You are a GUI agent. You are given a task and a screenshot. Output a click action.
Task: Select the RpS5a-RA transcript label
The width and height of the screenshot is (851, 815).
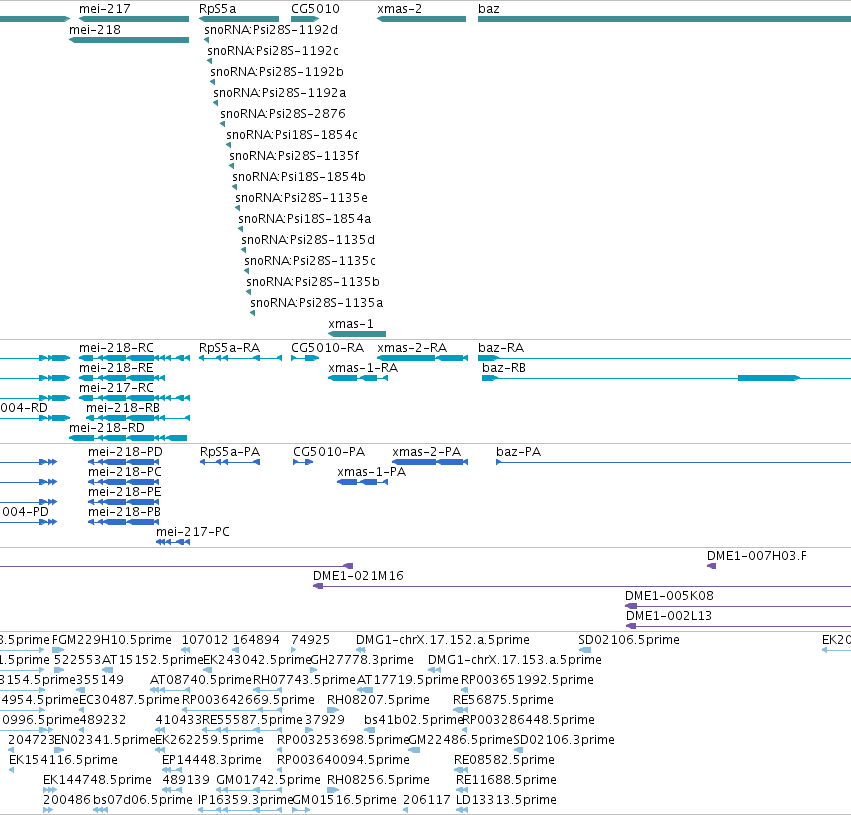tap(230, 348)
